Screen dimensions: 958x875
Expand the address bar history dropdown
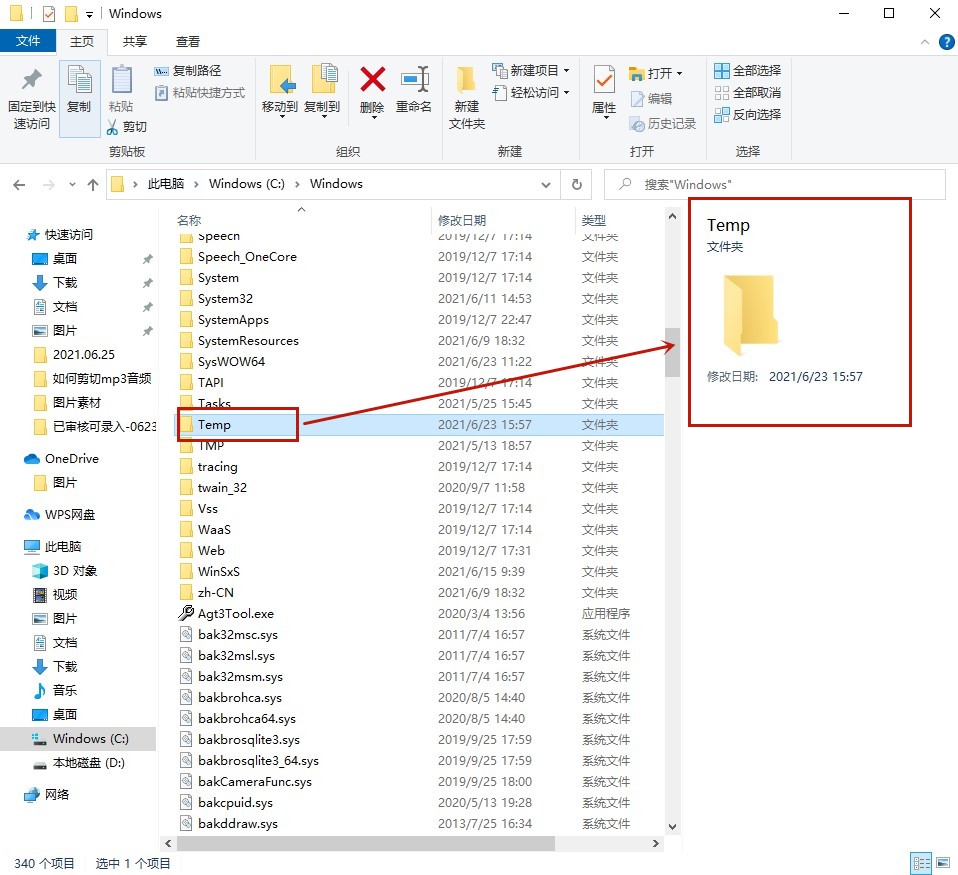coord(546,185)
